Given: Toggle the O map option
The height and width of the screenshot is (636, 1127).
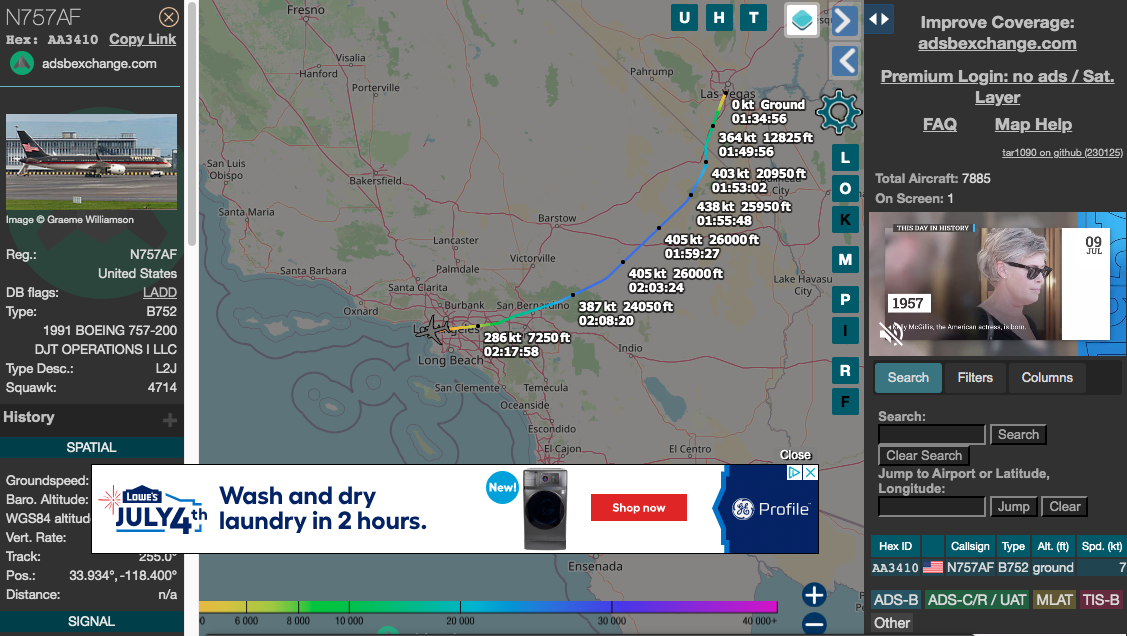Looking at the screenshot, I should click(x=845, y=189).
